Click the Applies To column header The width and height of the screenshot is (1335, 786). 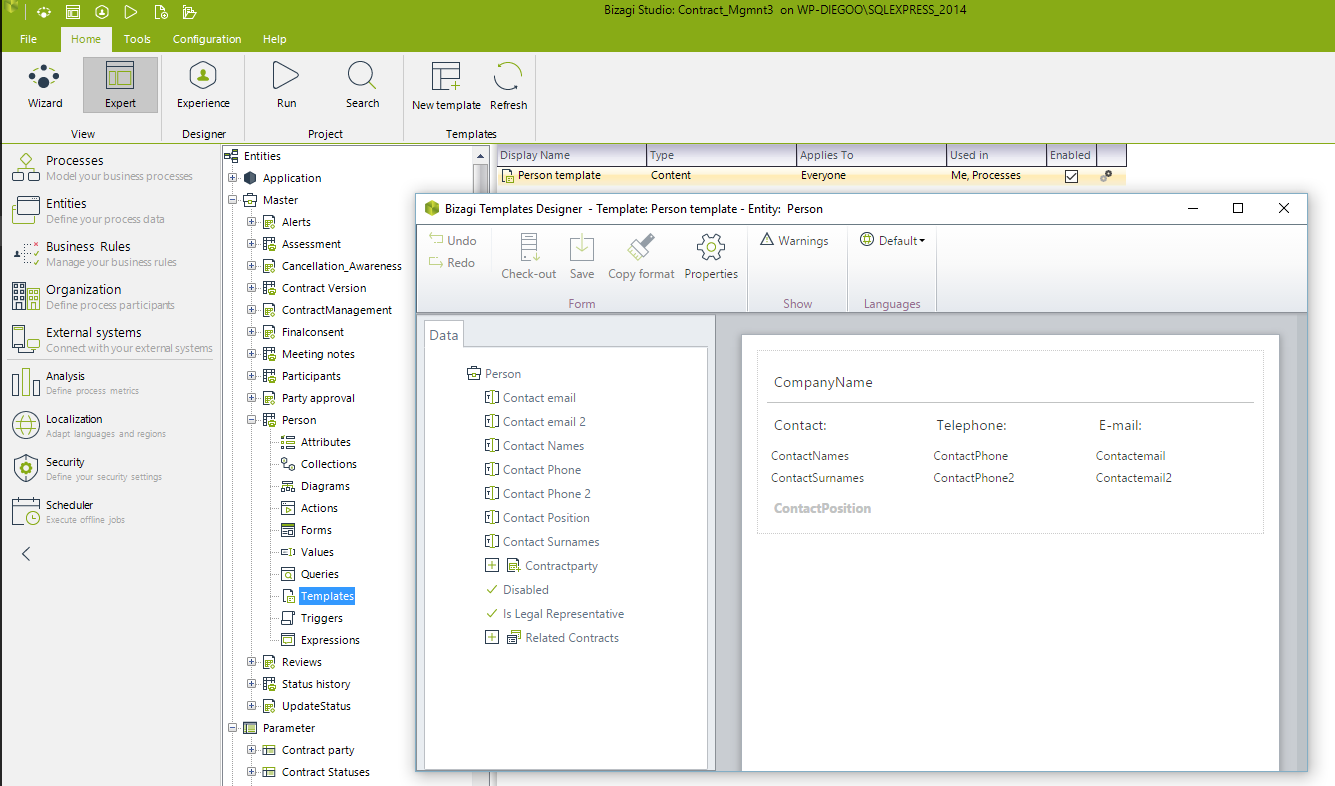(x=871, y=155)
